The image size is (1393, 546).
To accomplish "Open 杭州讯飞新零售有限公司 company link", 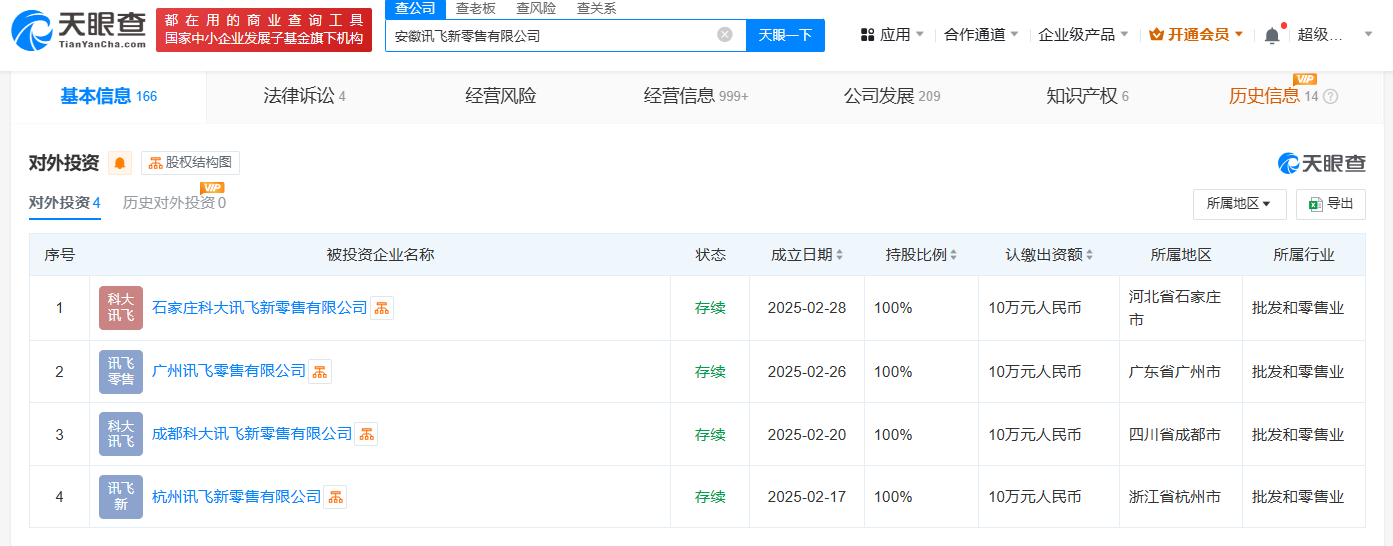I will coord(237,497).
